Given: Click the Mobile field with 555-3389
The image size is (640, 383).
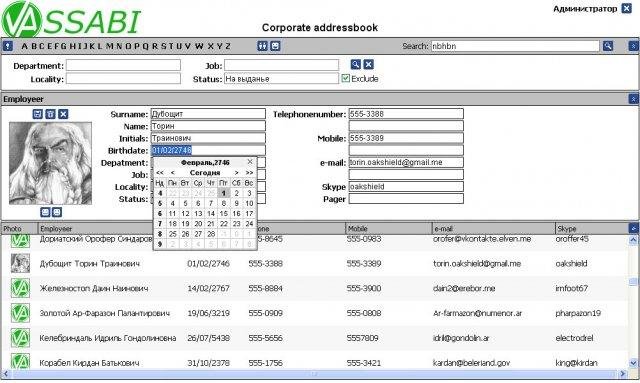Looking at the screenshot, I should pyautogui.click(x=406, y=138).
